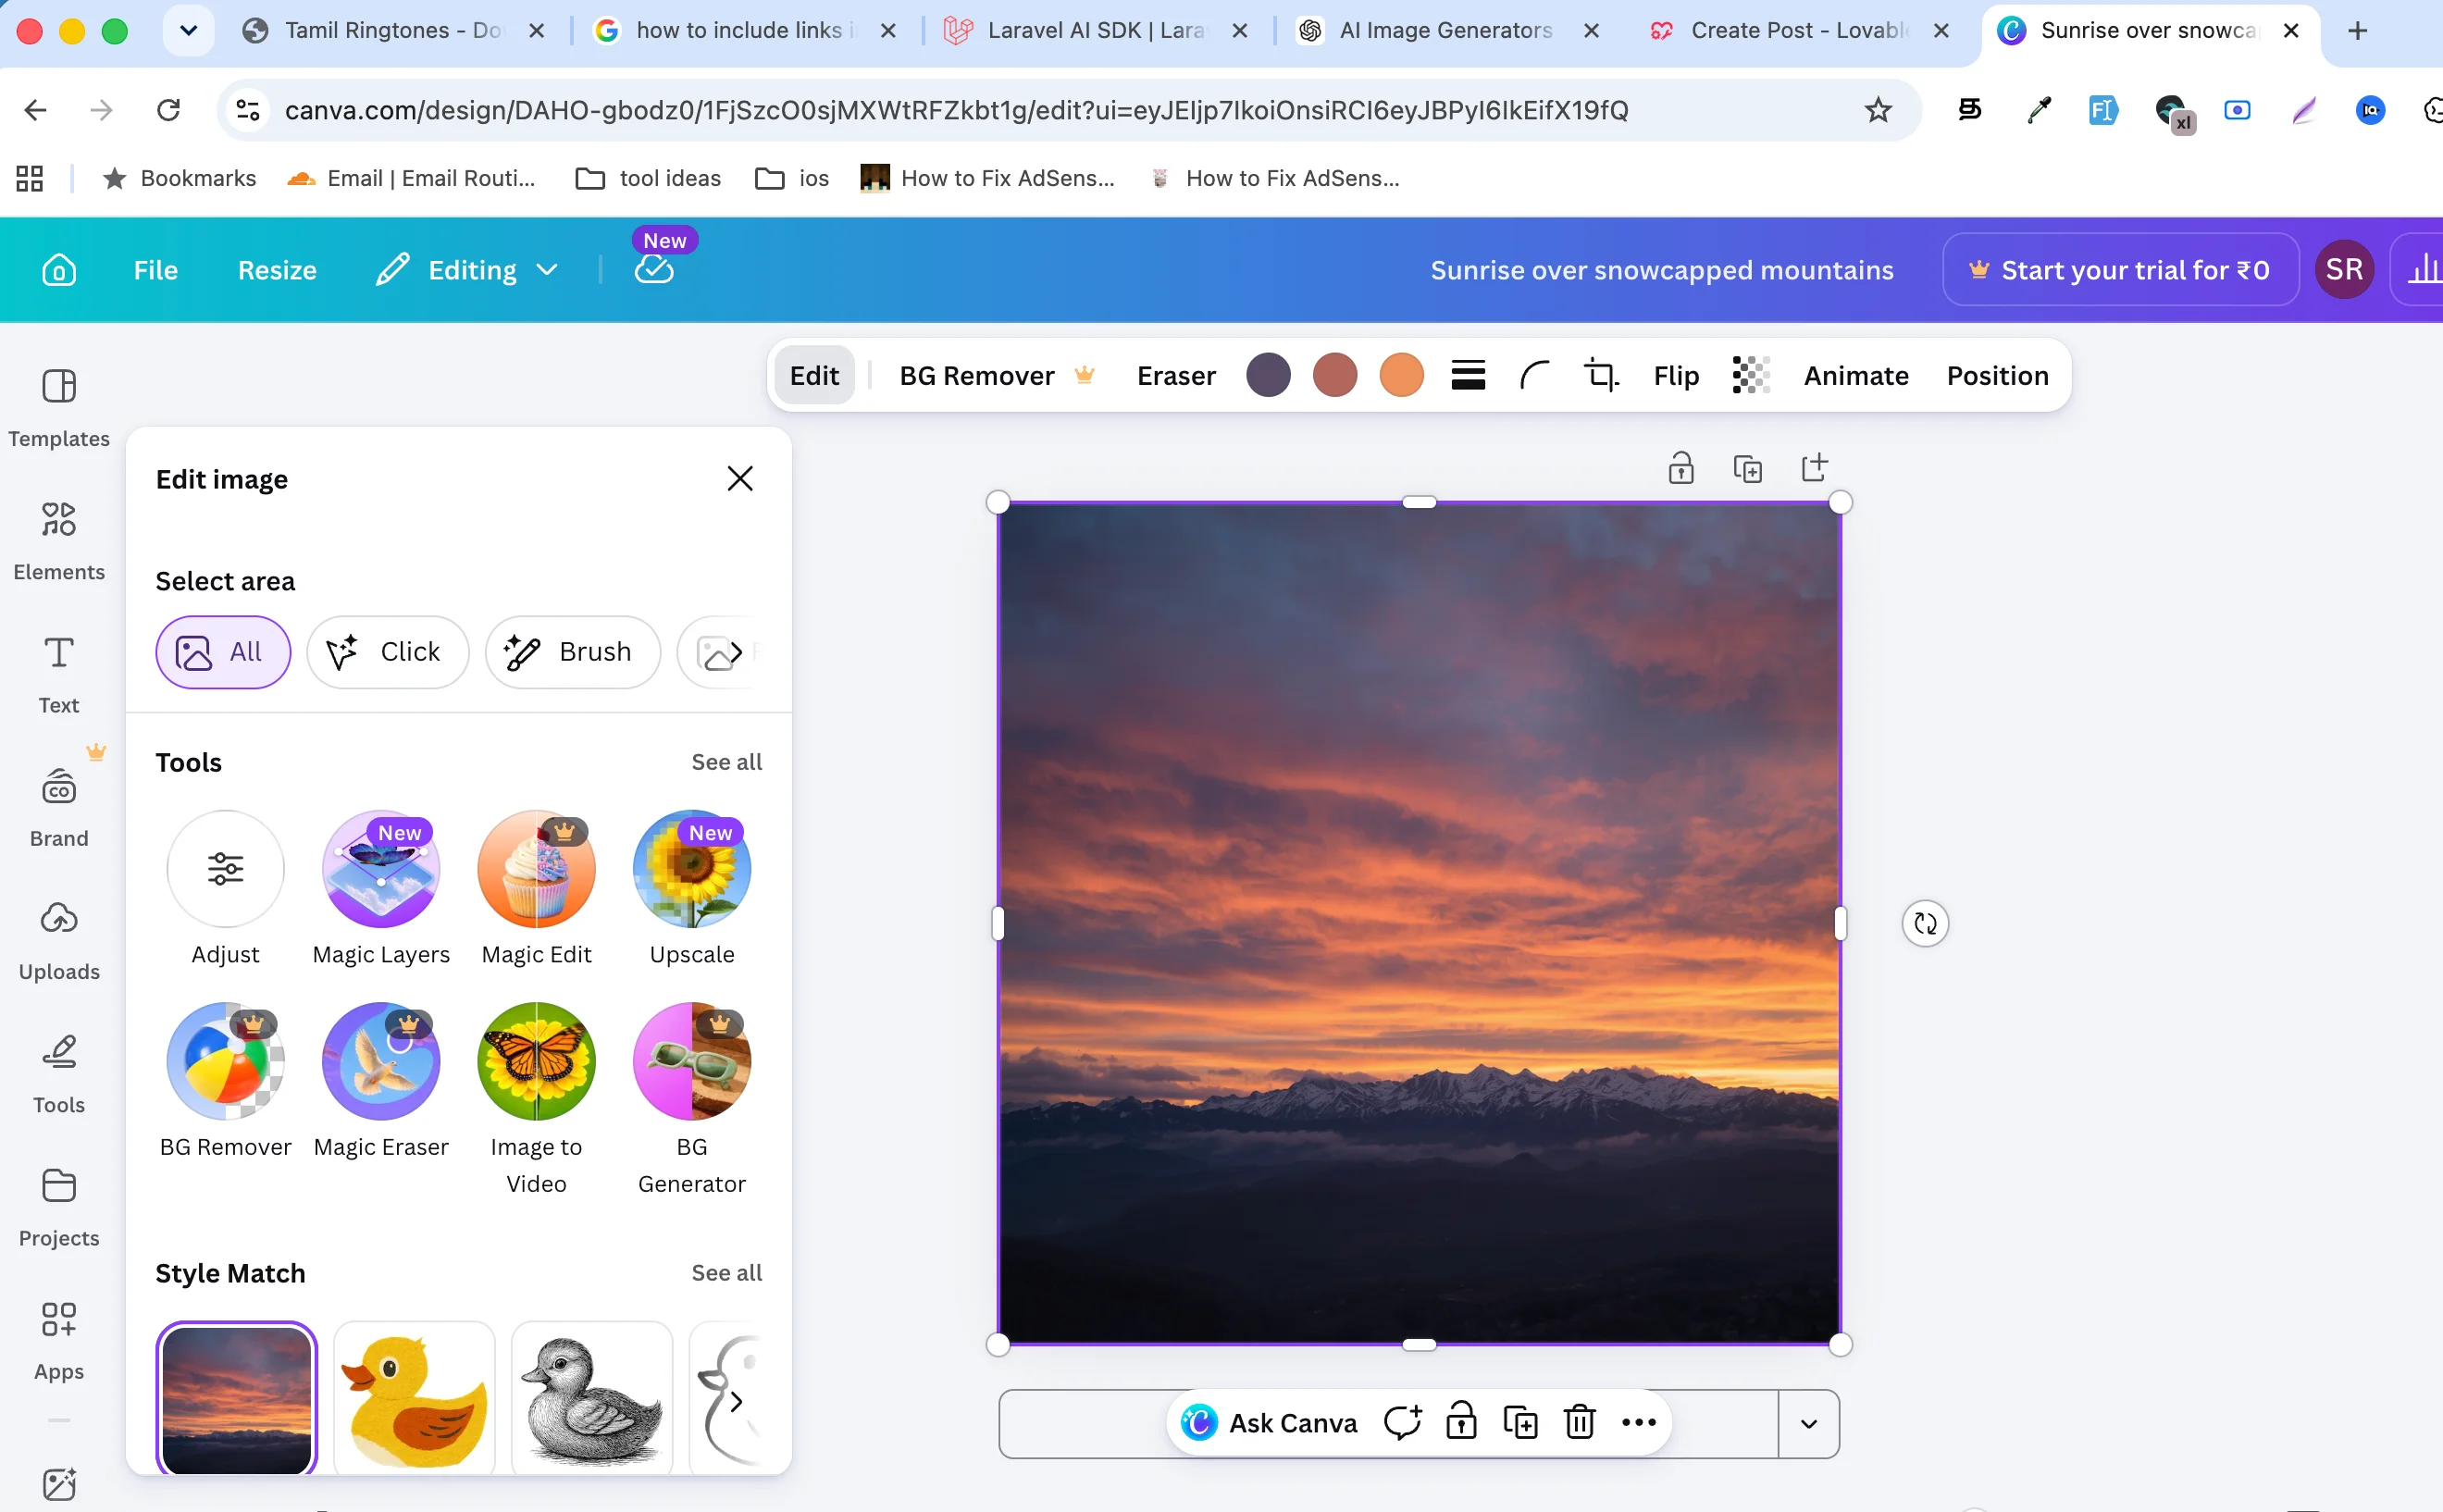Open the Uploads sidebar panel
Image resolution: width=2443 pixels, height=1512 pixels.
[x=59, y=940]
